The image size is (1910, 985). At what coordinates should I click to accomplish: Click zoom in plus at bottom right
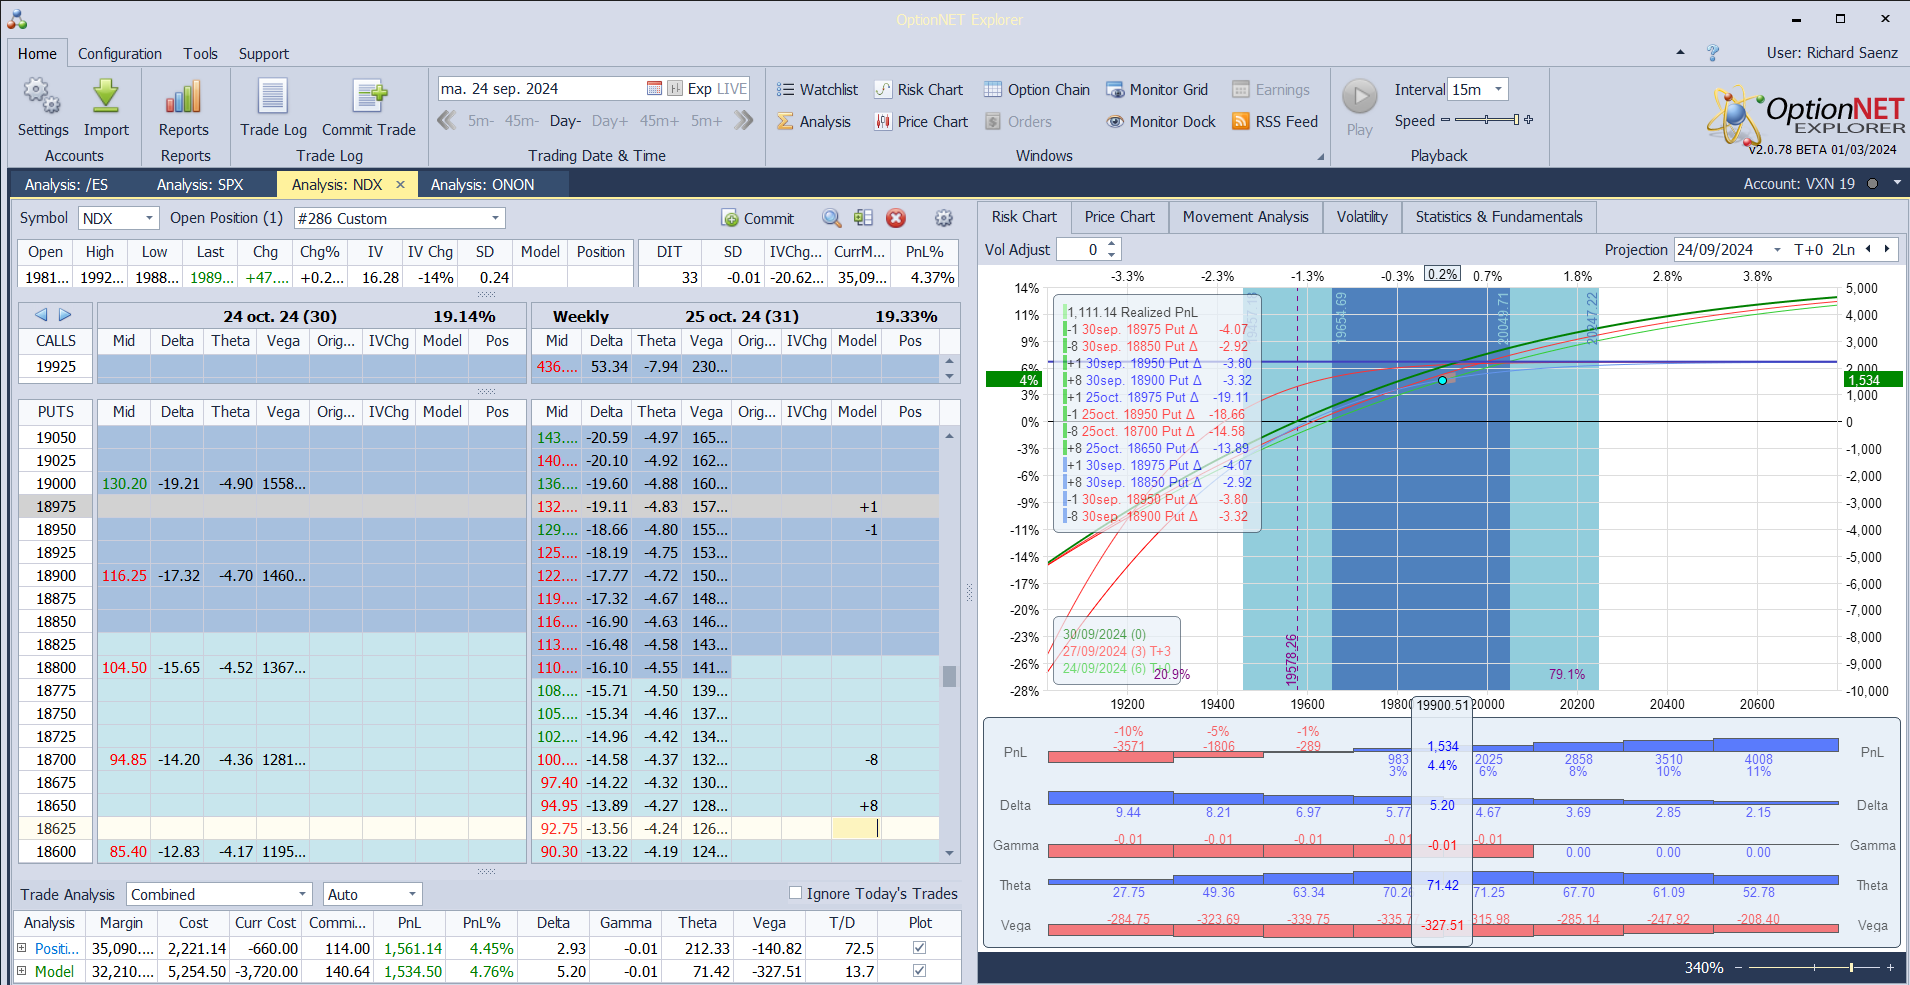point(1890,967)
